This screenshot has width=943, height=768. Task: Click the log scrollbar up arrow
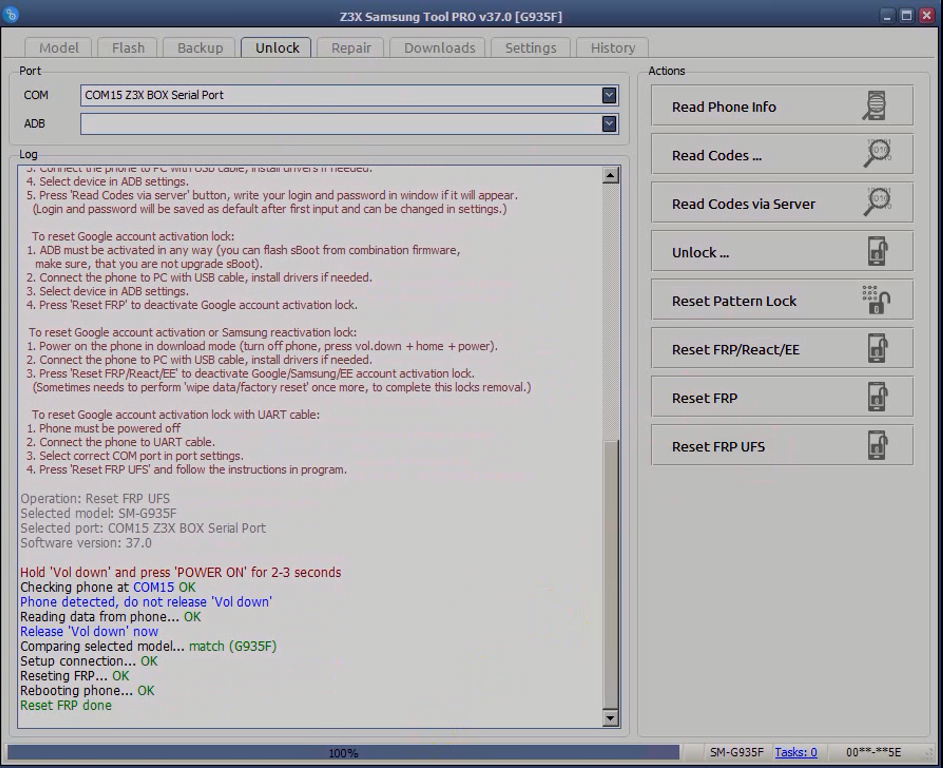610,176
